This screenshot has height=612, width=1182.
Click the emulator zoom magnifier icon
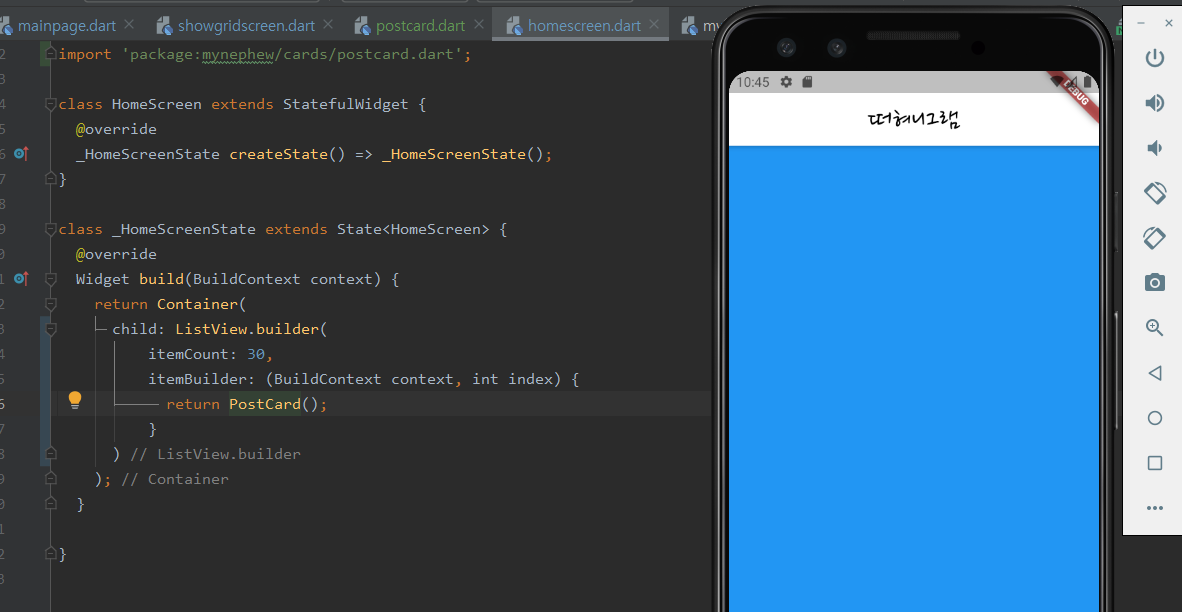[1154, 327]
